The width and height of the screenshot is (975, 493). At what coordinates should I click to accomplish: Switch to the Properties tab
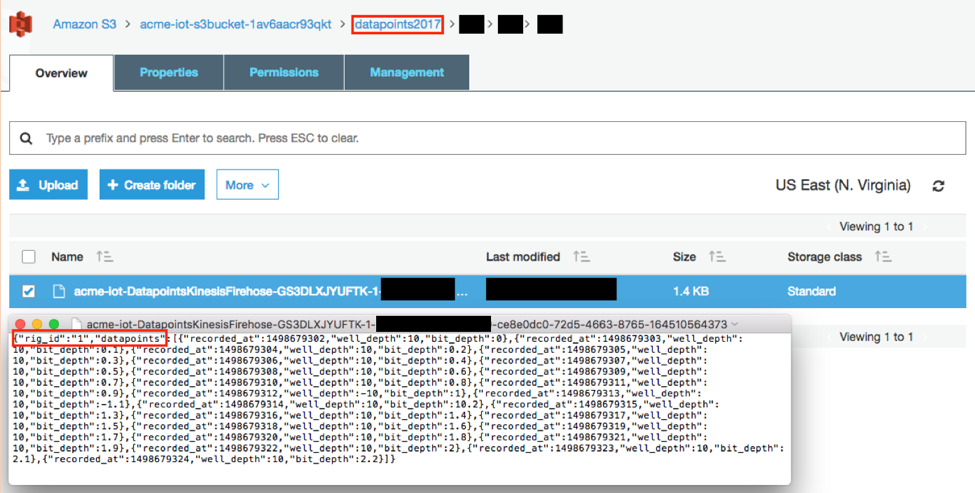[x=169, y=72]
